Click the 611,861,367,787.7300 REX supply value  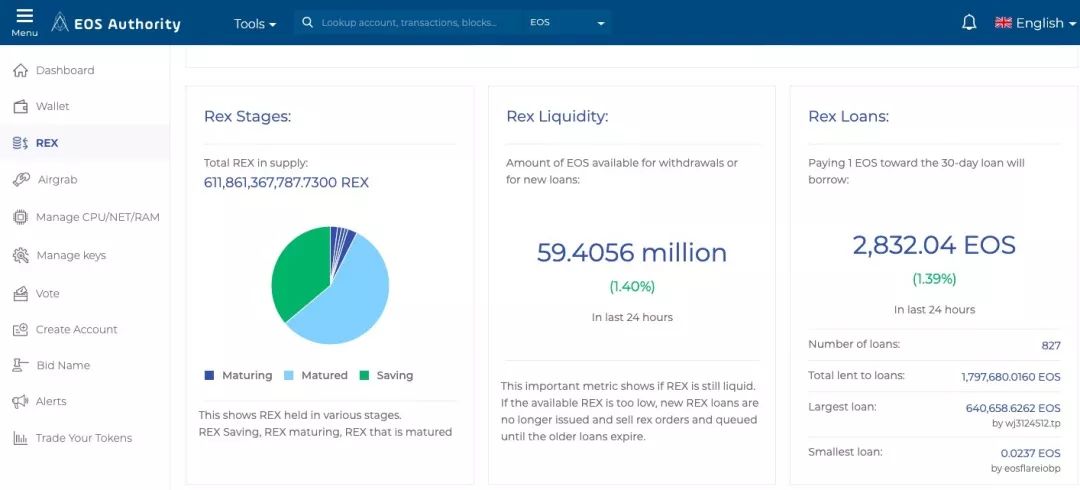(286, 183)
